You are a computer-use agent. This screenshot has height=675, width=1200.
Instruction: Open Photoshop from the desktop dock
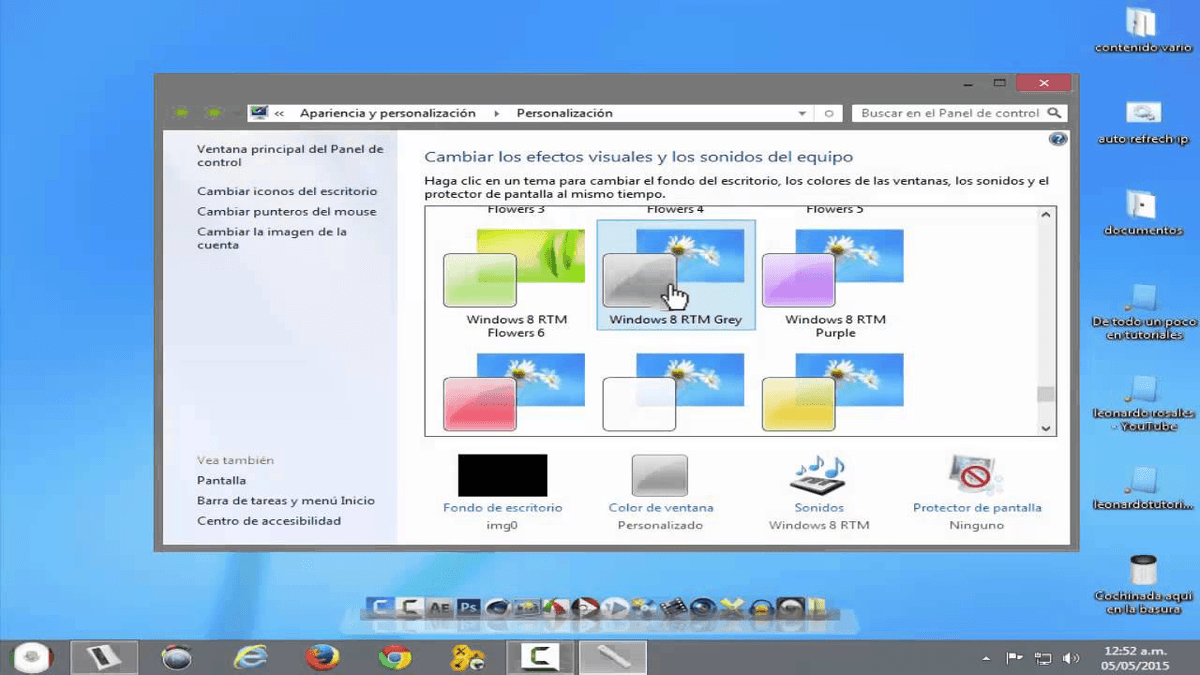[470, 606]
